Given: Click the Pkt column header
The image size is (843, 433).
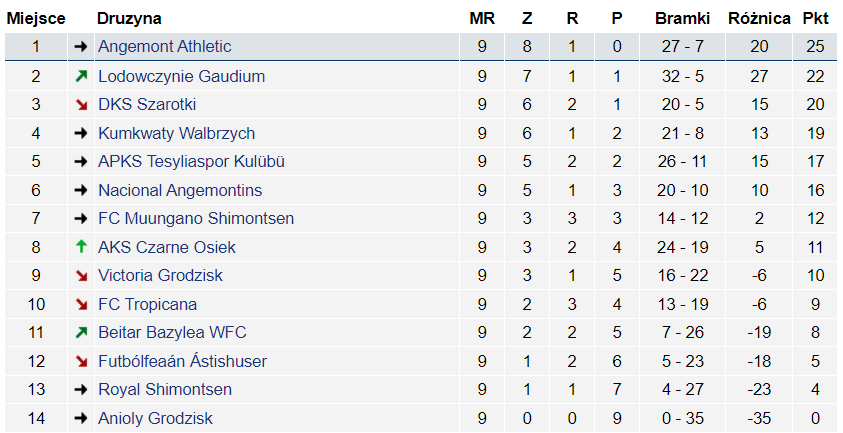Looking at the screenshot, I should click(x=816, y=18).
